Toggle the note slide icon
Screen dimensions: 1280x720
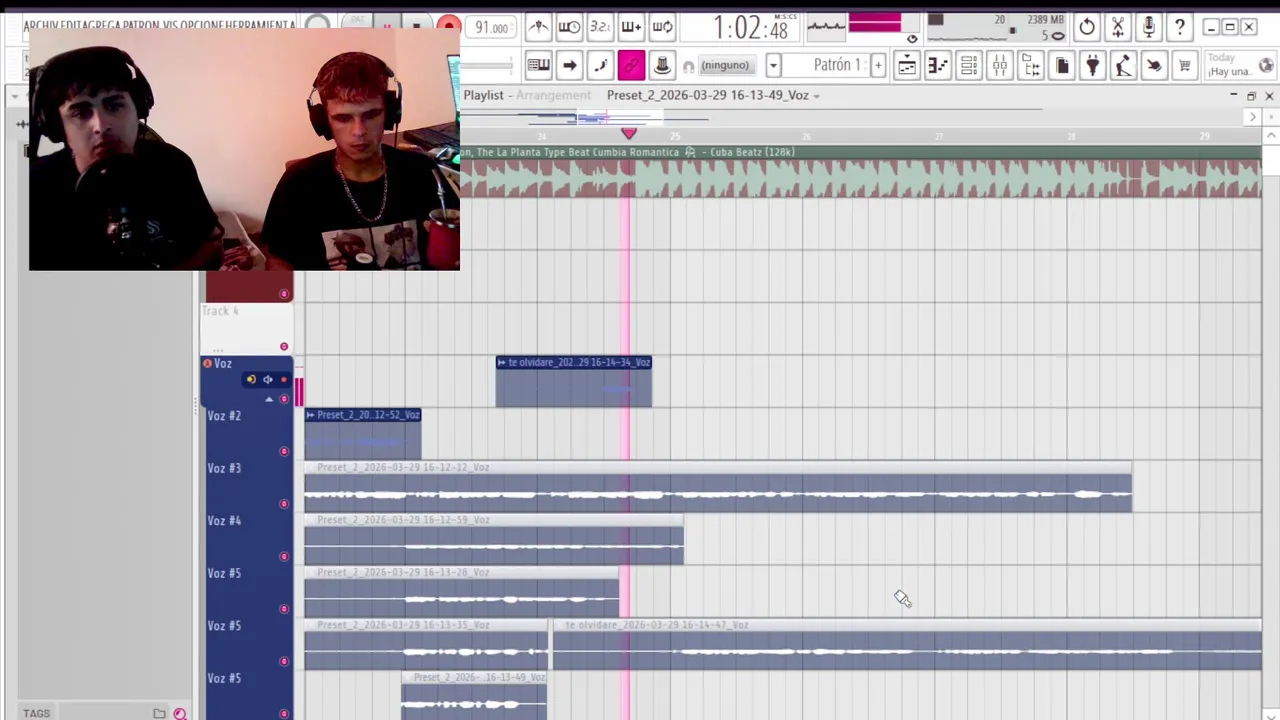tap(600, 66)
